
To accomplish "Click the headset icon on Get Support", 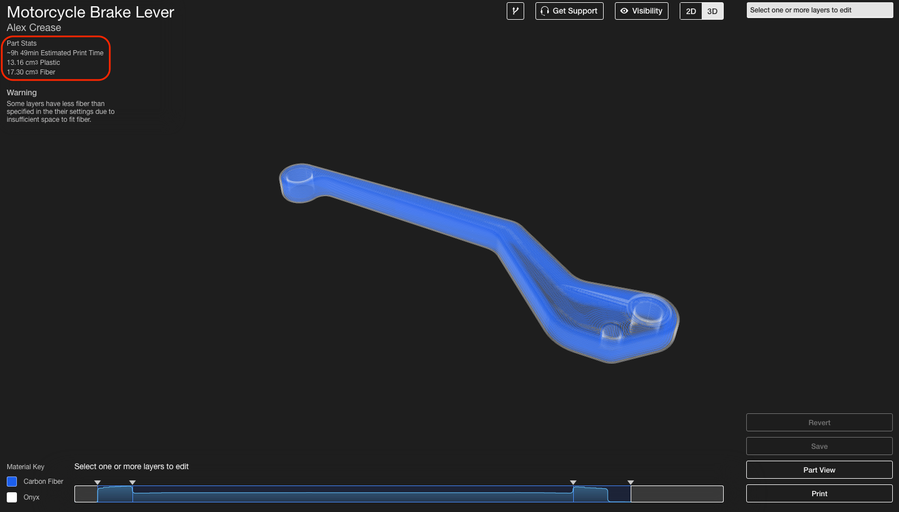I will [x=545, y=11].
